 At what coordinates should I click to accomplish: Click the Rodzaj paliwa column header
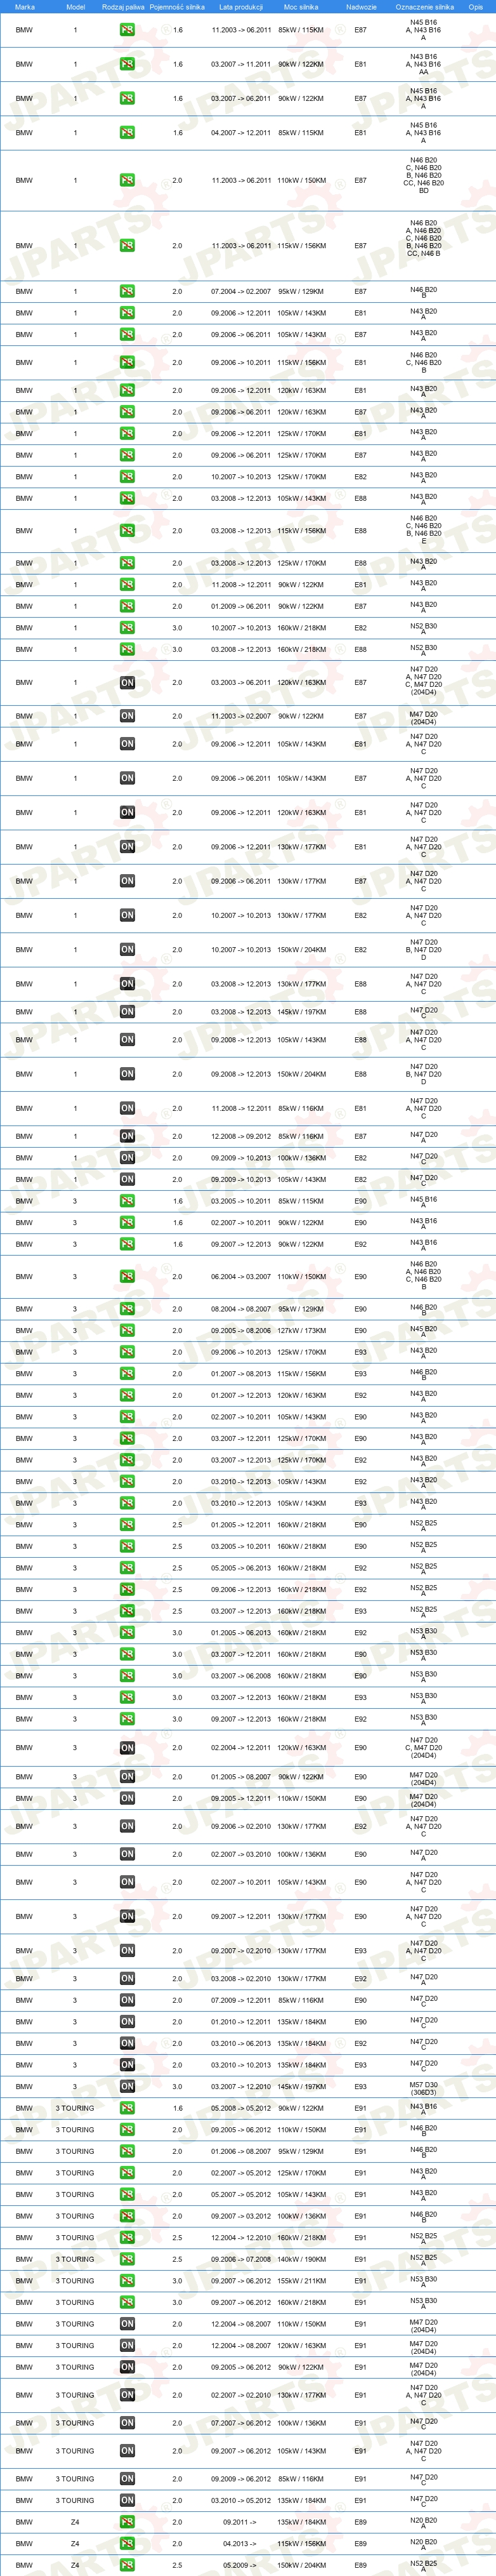click(123, 7)
